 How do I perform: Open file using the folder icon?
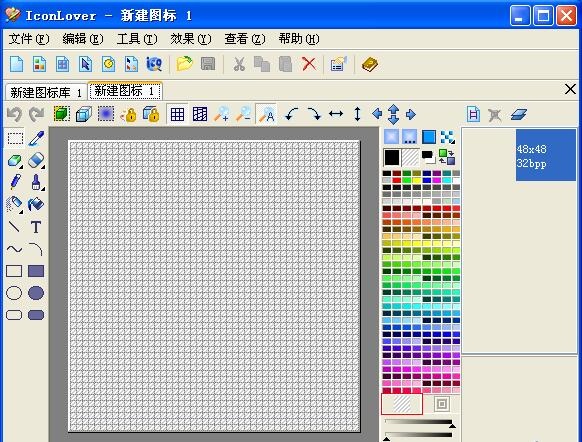pos(184,64)
